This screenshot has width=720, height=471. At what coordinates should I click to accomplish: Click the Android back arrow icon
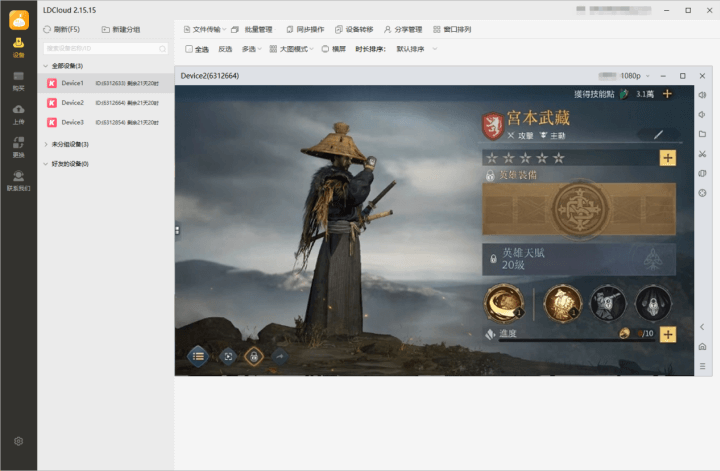pyautogui.click(x=702, y=327)
